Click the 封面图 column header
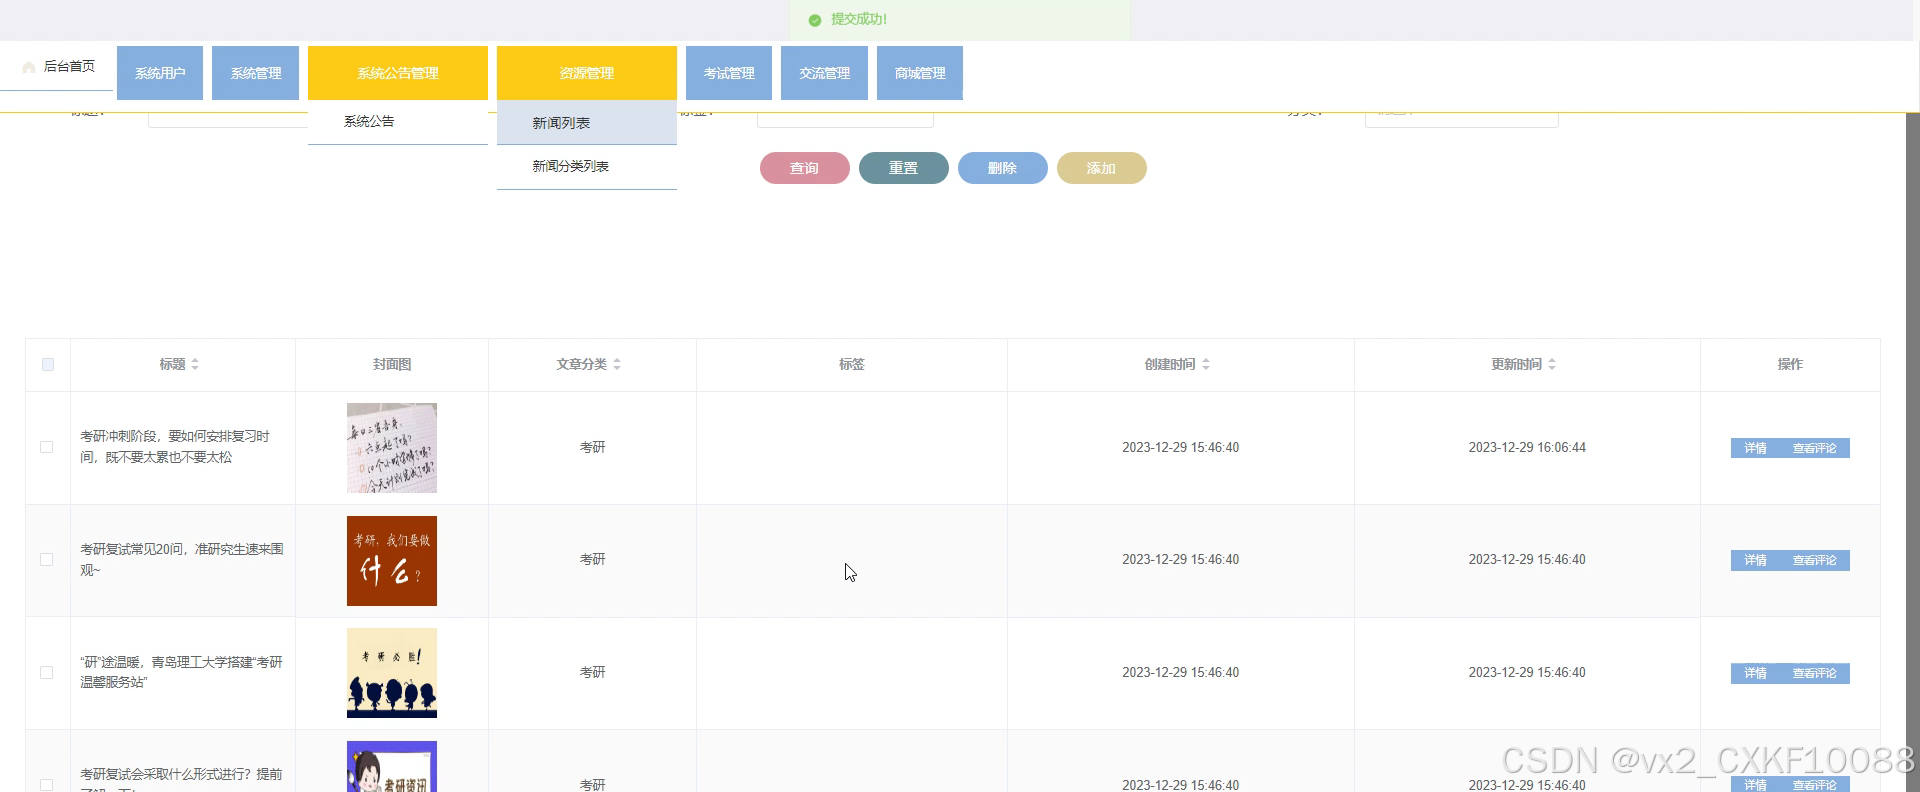This screenshot has width=1920, height=792. pyautogui.click(x=392, y=364)
